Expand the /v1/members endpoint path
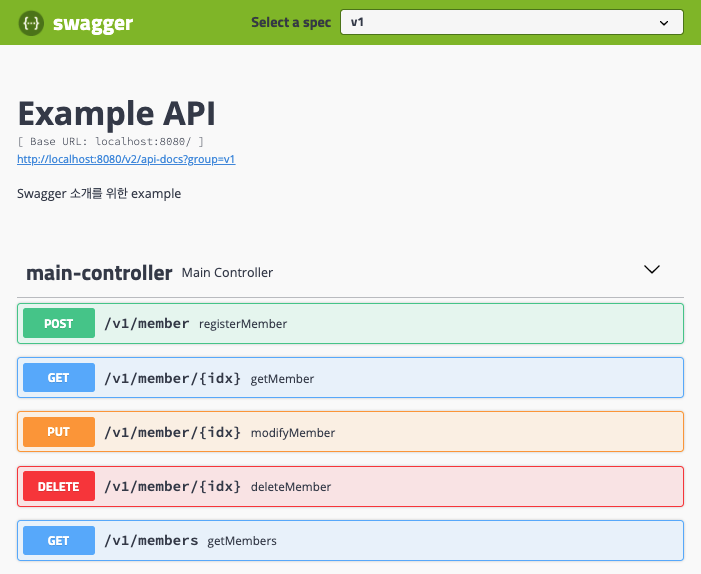Viewport: 701px width, 574px height. coord(151,540)
